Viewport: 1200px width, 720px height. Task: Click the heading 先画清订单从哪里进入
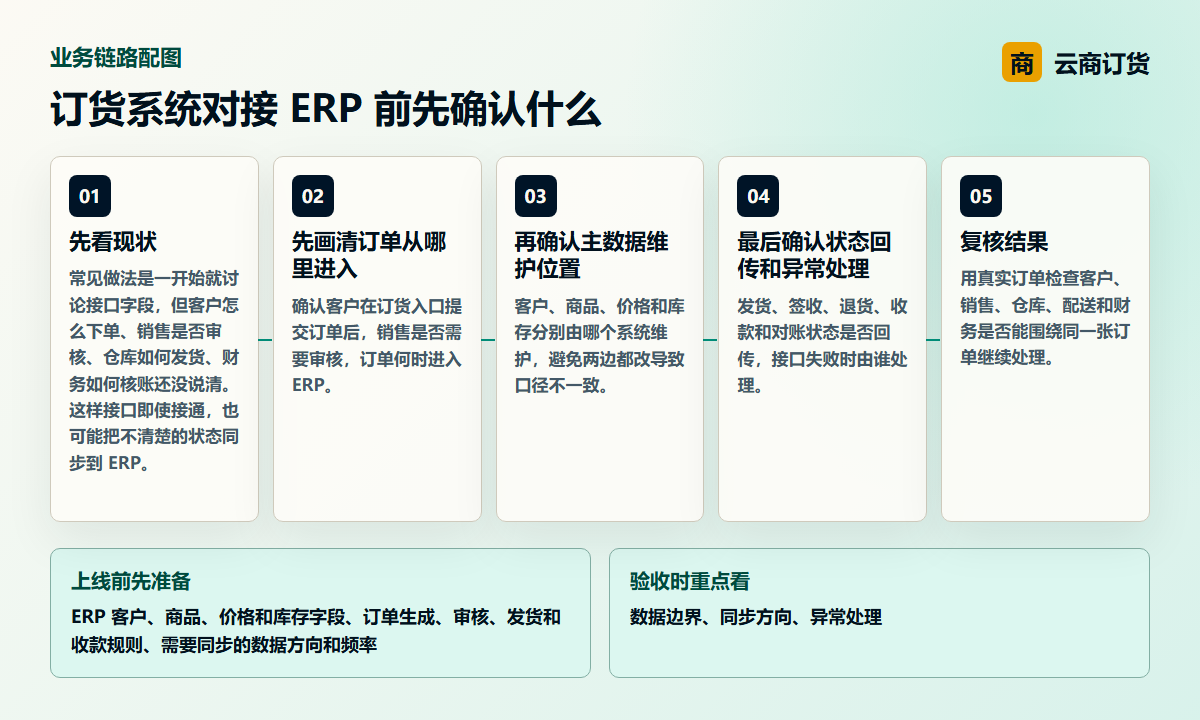(369, 256)
